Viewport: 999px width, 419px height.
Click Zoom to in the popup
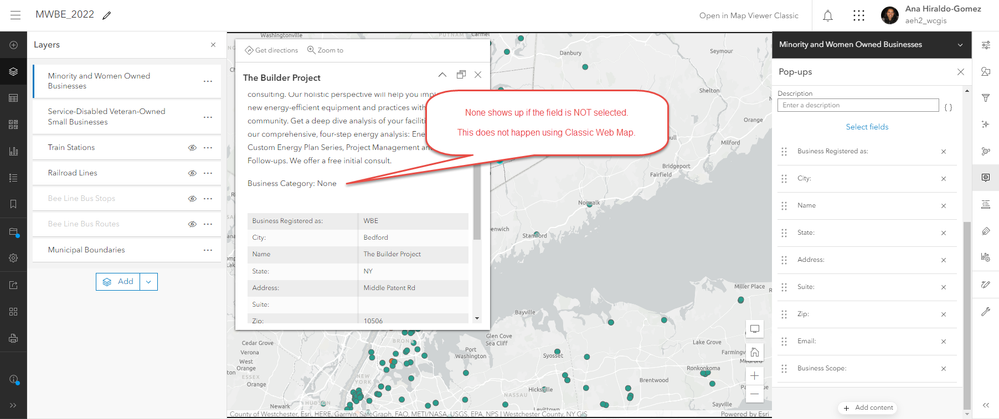tap(325, 50)
